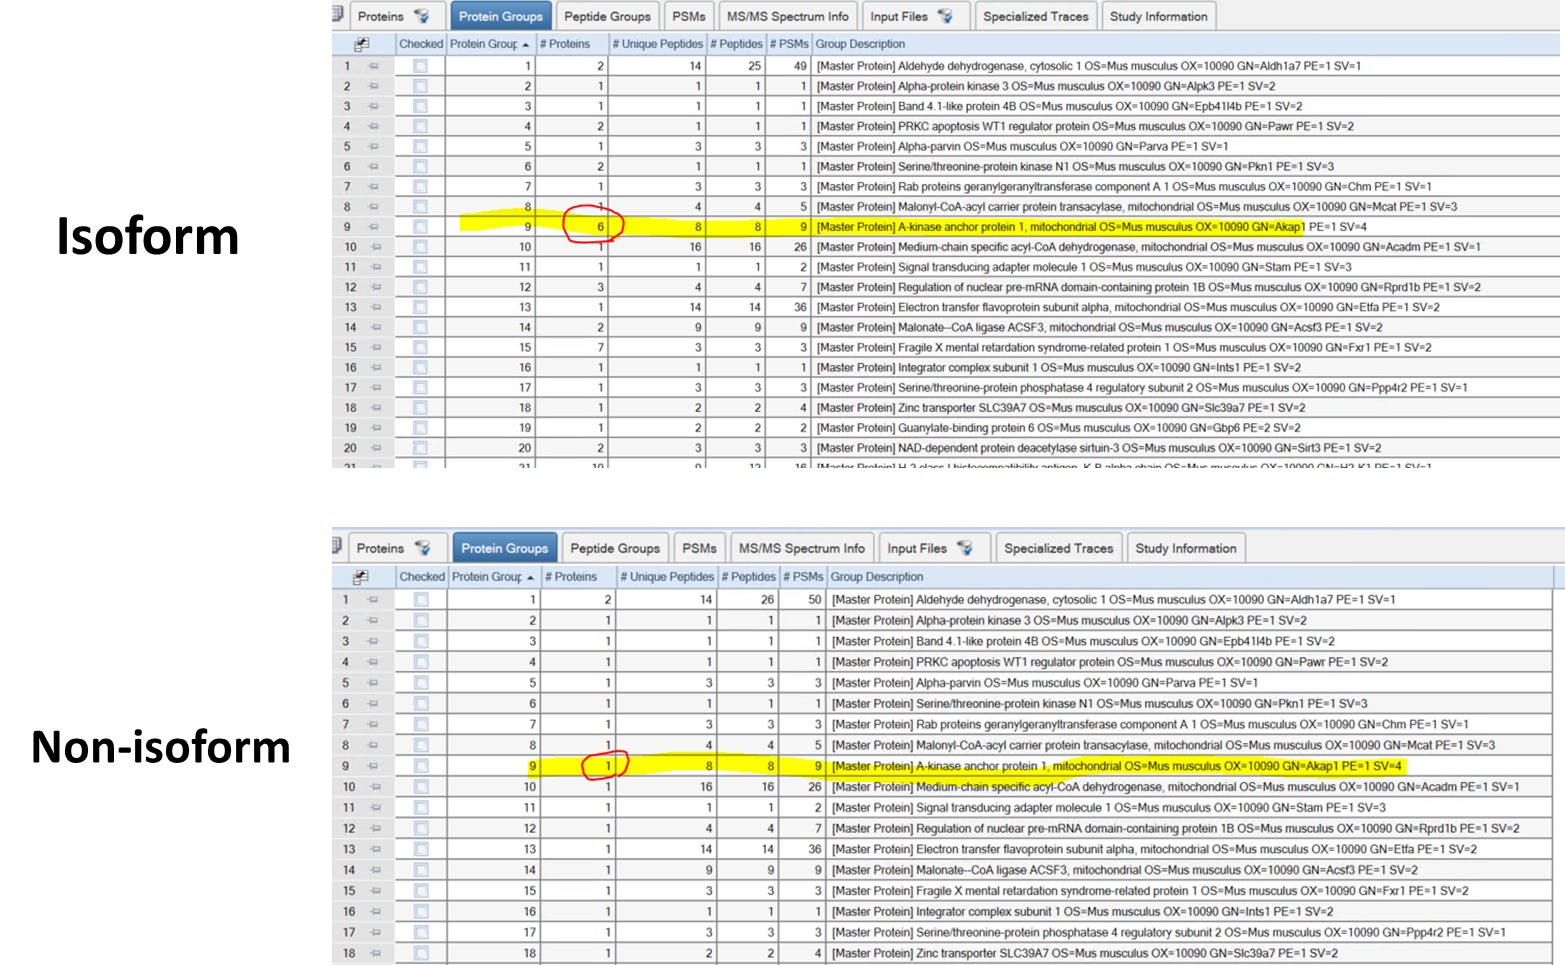The width and height of the screenshot is (1565, 965).
Task: Pin row 20 NAD-dependent sirtuin-3 in the Isoform table
Action: (x=376, y=448)
